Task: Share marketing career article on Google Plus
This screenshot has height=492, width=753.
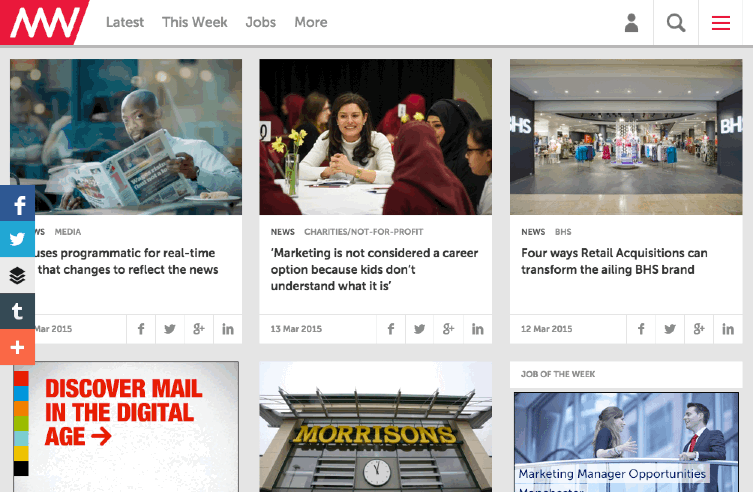Action: click(448, 329)
